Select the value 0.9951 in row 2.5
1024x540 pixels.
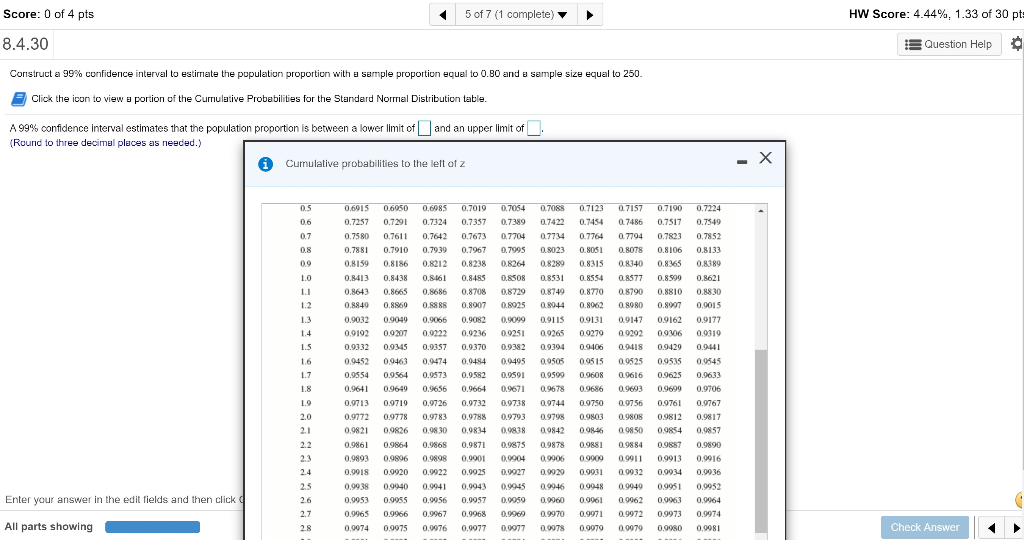point(669,486)
